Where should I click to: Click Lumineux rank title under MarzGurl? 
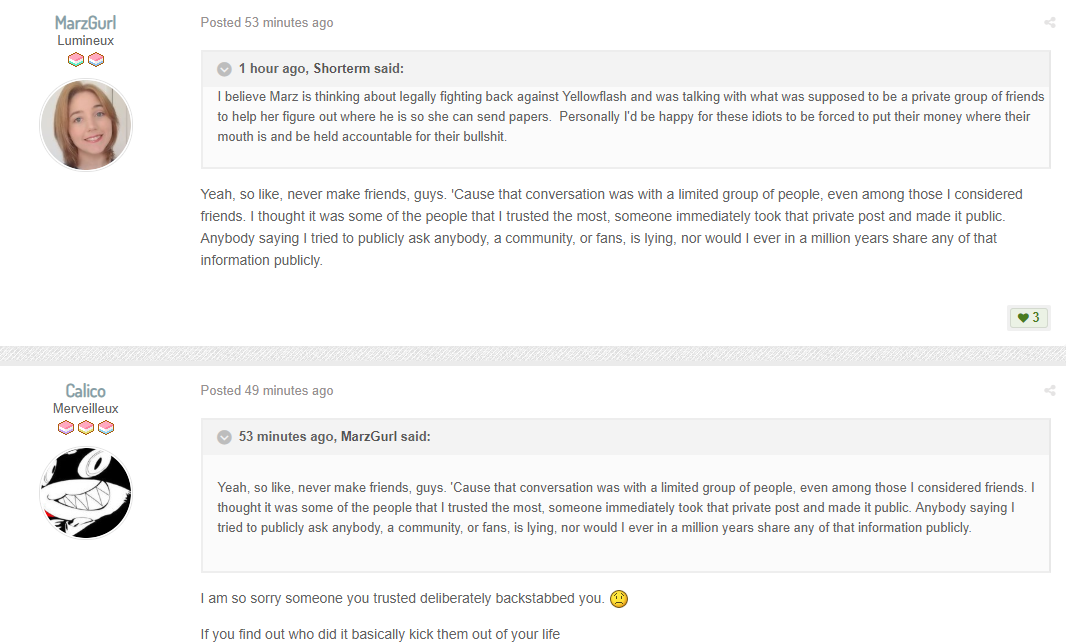point(86,41)
